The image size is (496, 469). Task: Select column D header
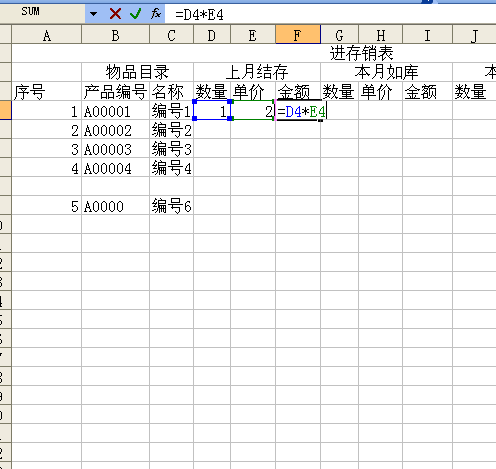pyautogui.click(x=212, y=35)
